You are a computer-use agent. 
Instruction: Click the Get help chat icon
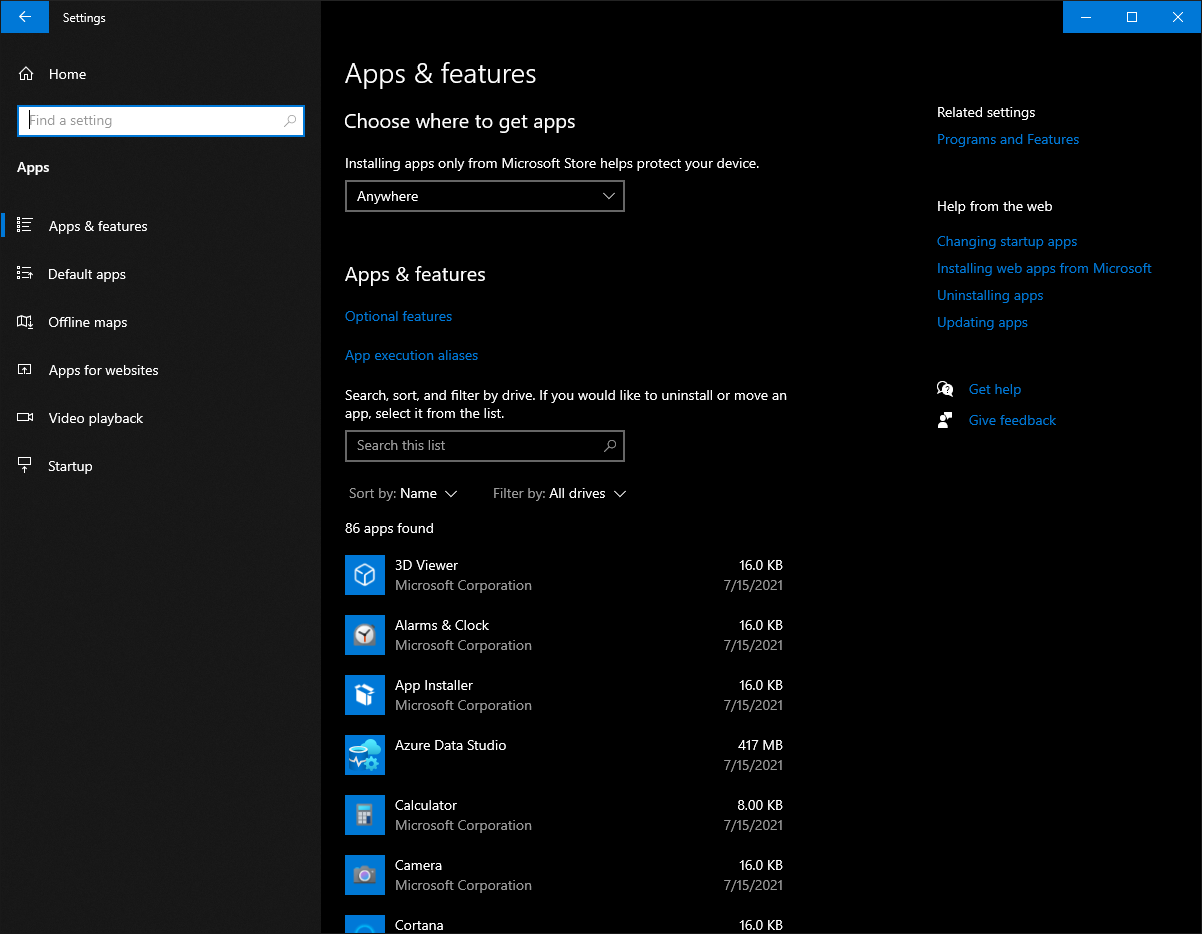[945, 389]
